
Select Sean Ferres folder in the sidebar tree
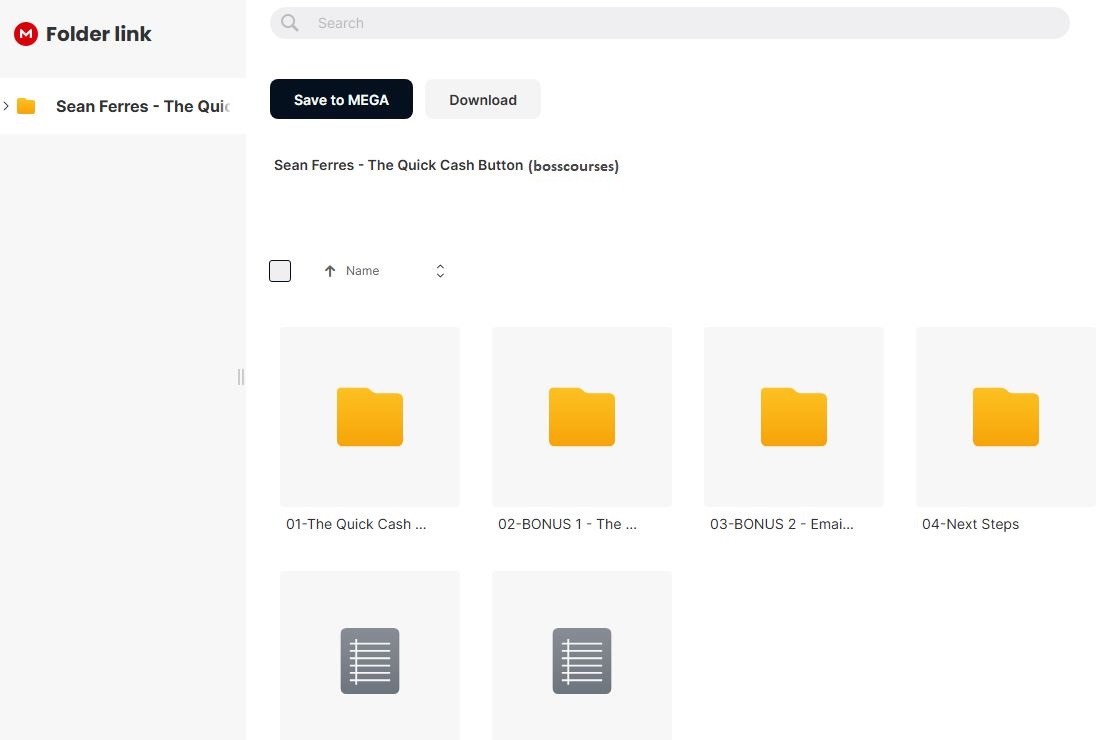tap(142, 106)
